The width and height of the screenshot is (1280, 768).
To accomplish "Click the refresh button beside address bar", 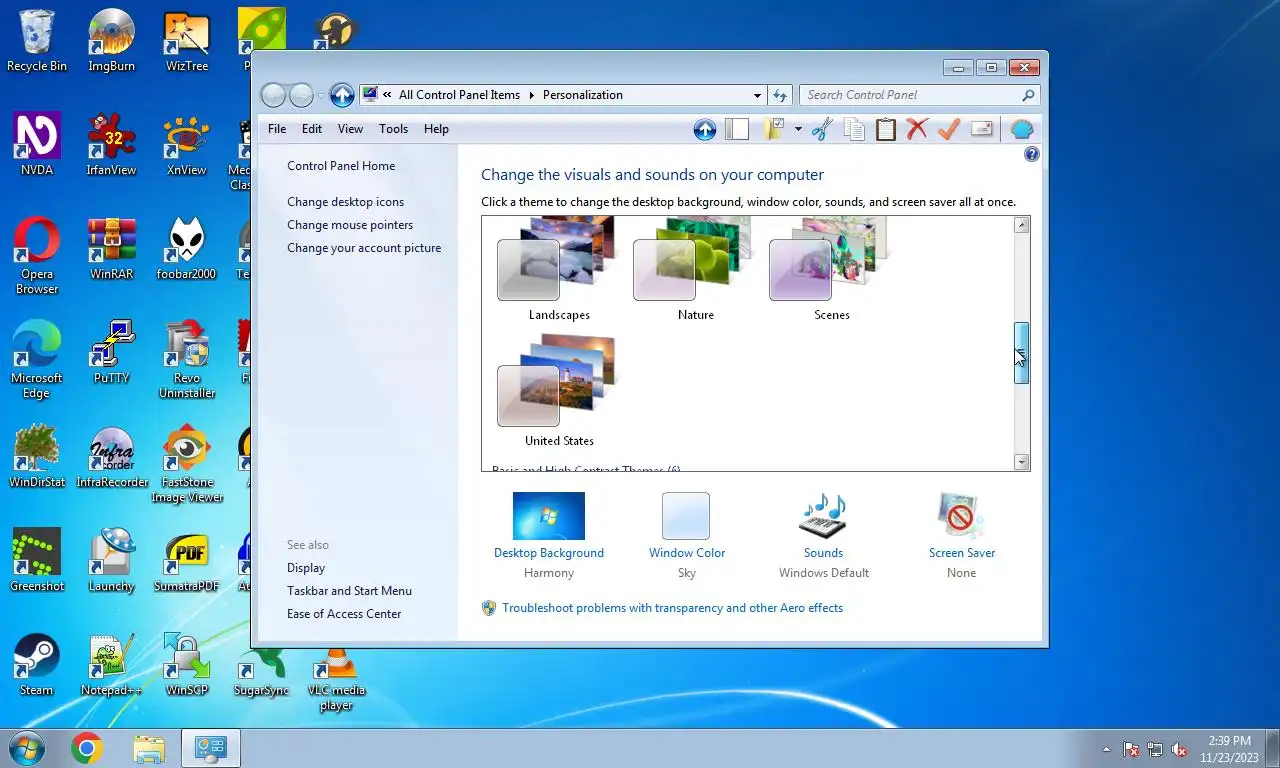I will pyautogui.click(x=781, y=95).
